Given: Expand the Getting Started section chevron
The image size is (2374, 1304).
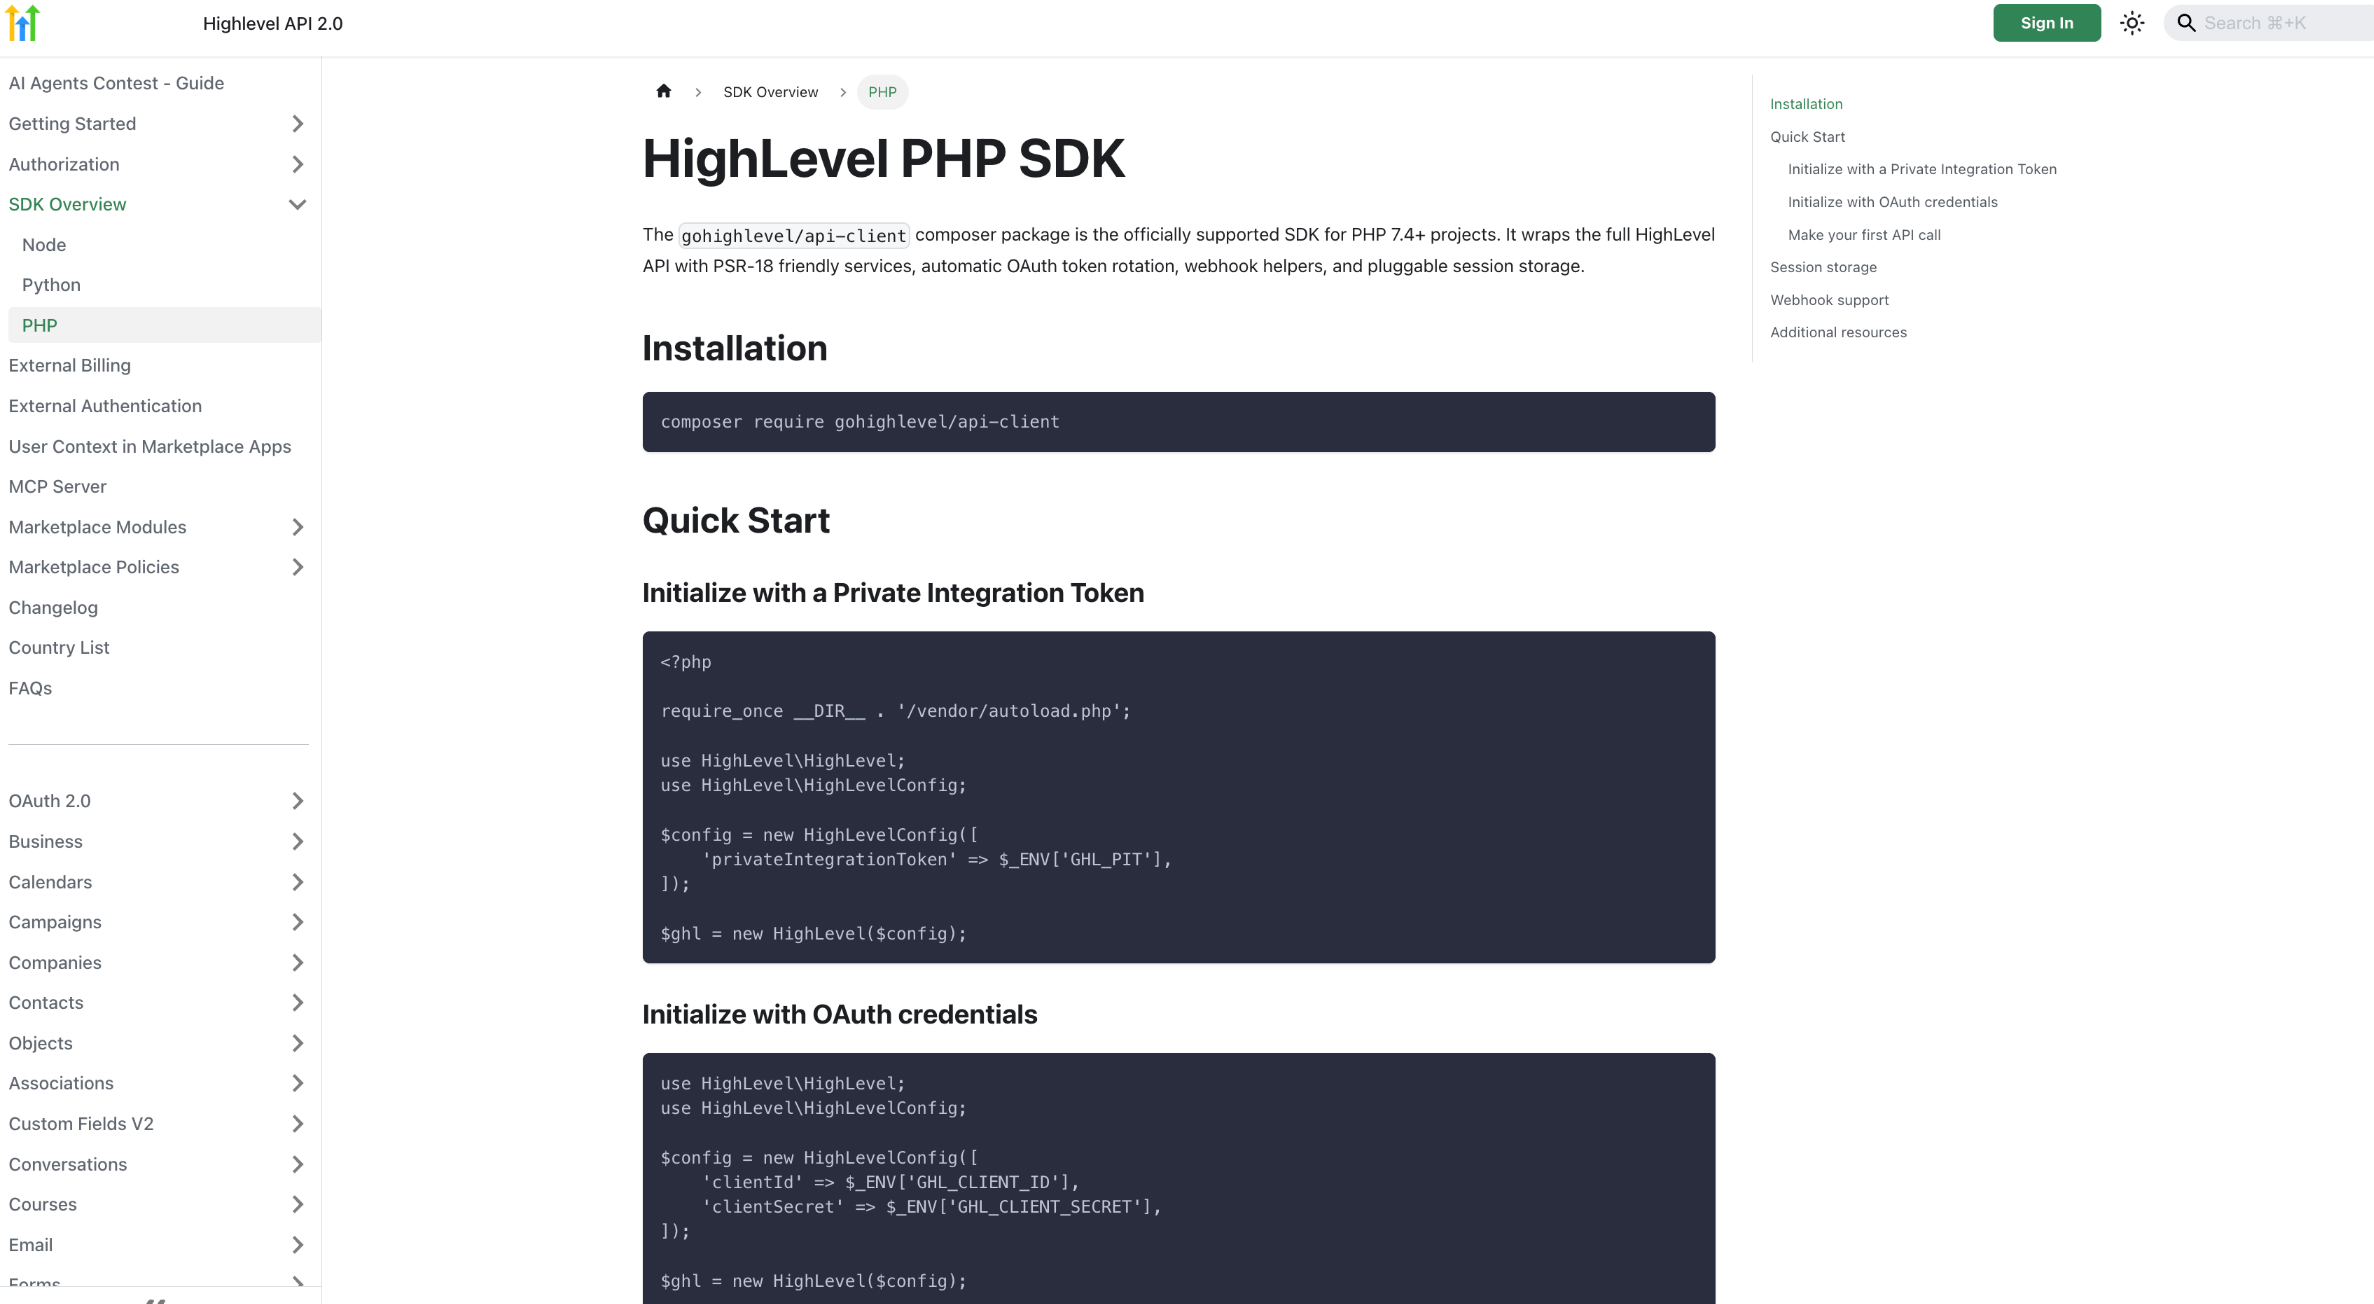Looking at the screenshot, I should 297,124.
